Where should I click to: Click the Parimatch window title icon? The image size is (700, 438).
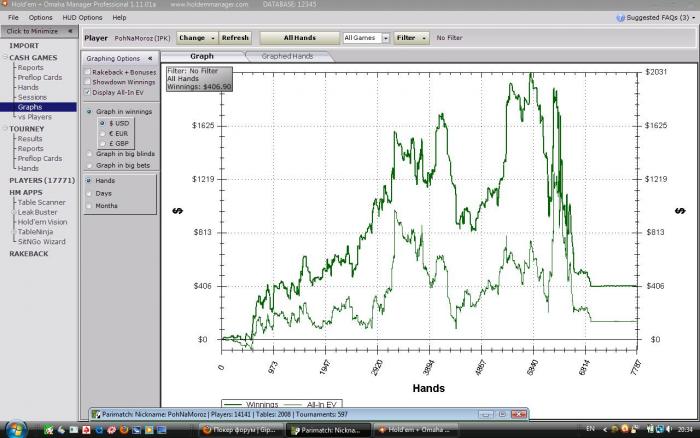click(x=96, y=414)
